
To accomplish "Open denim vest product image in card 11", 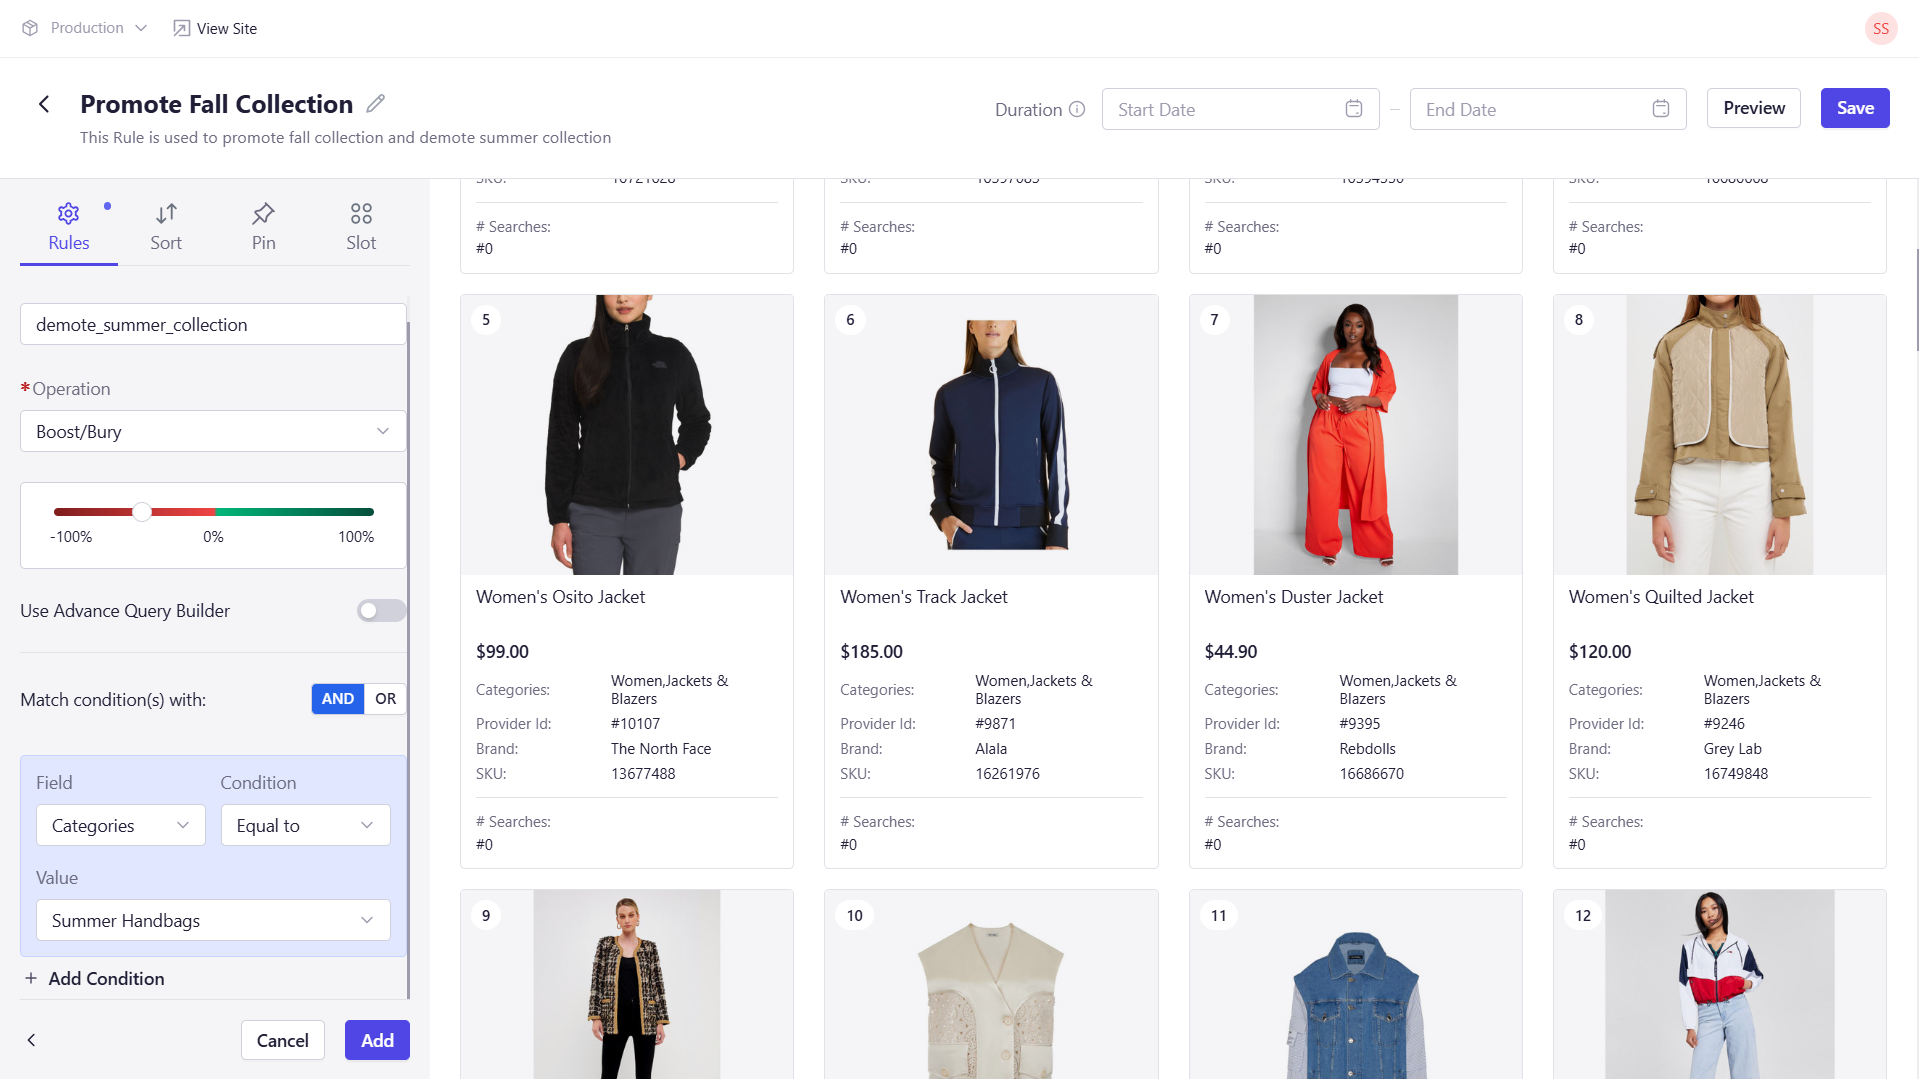I will tap(1355, 984).
